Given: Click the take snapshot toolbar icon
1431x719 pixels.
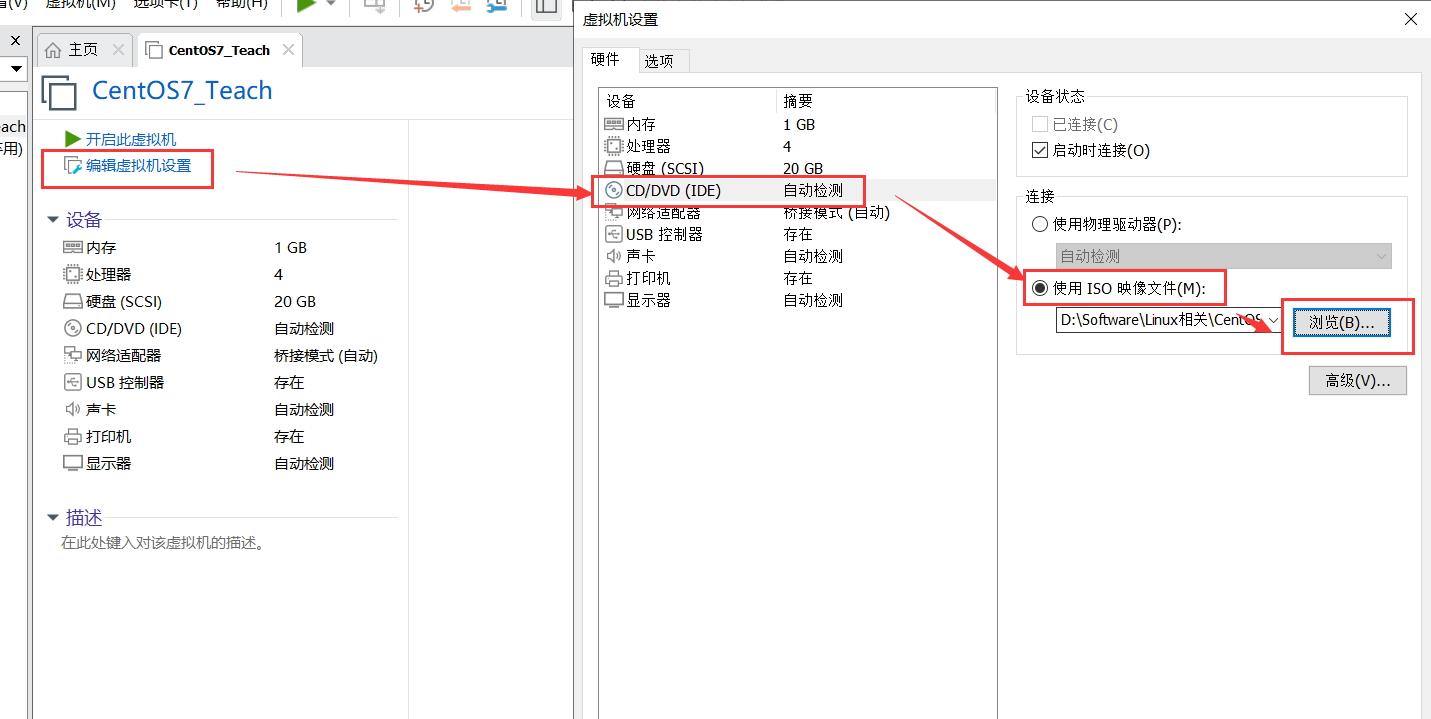Looking at the screenshot, I should pos(423,6).
